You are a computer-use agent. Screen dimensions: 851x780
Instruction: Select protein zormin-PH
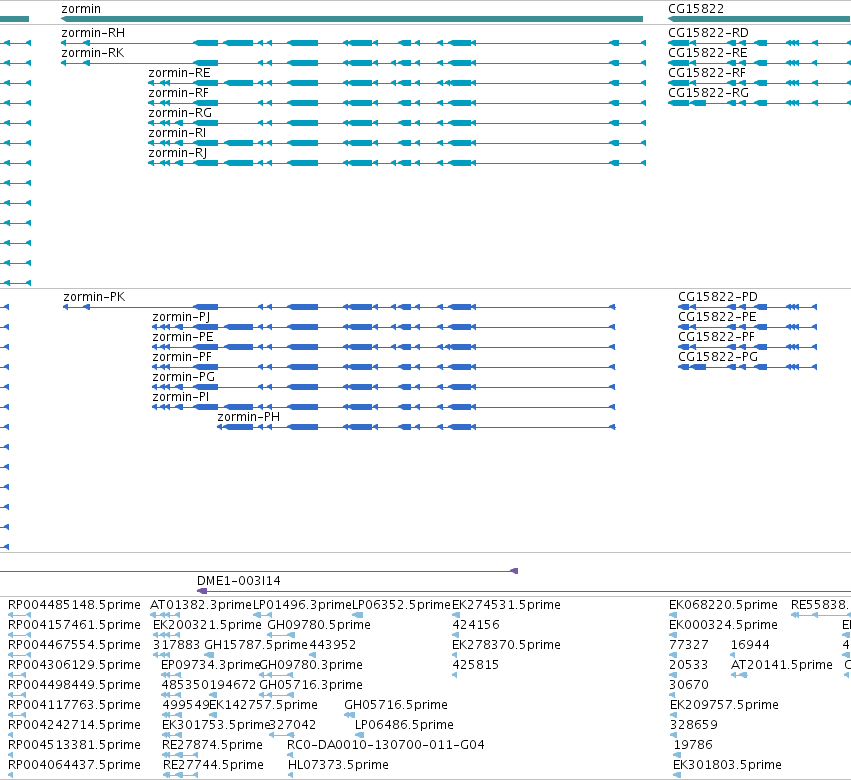(416, 427)
